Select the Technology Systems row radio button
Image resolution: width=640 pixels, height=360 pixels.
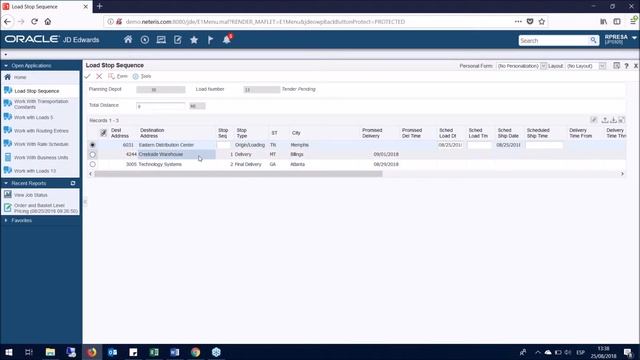click(x=93, y=164)
